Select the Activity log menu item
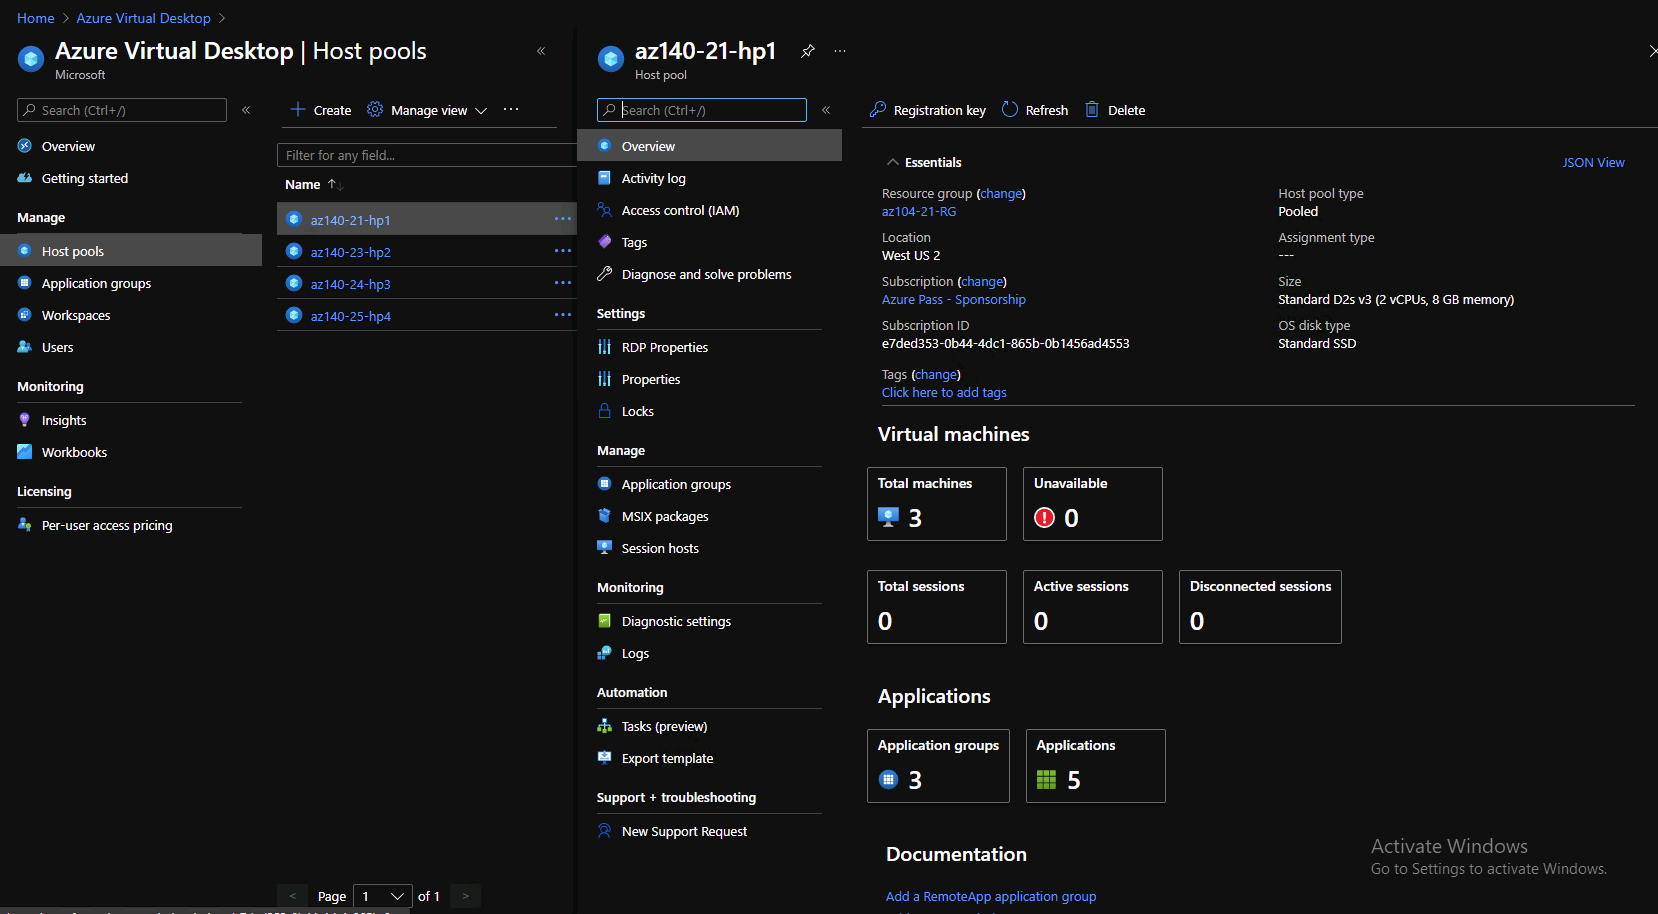This screenshot has height=914, width=1658. click(x=653, y=178)
